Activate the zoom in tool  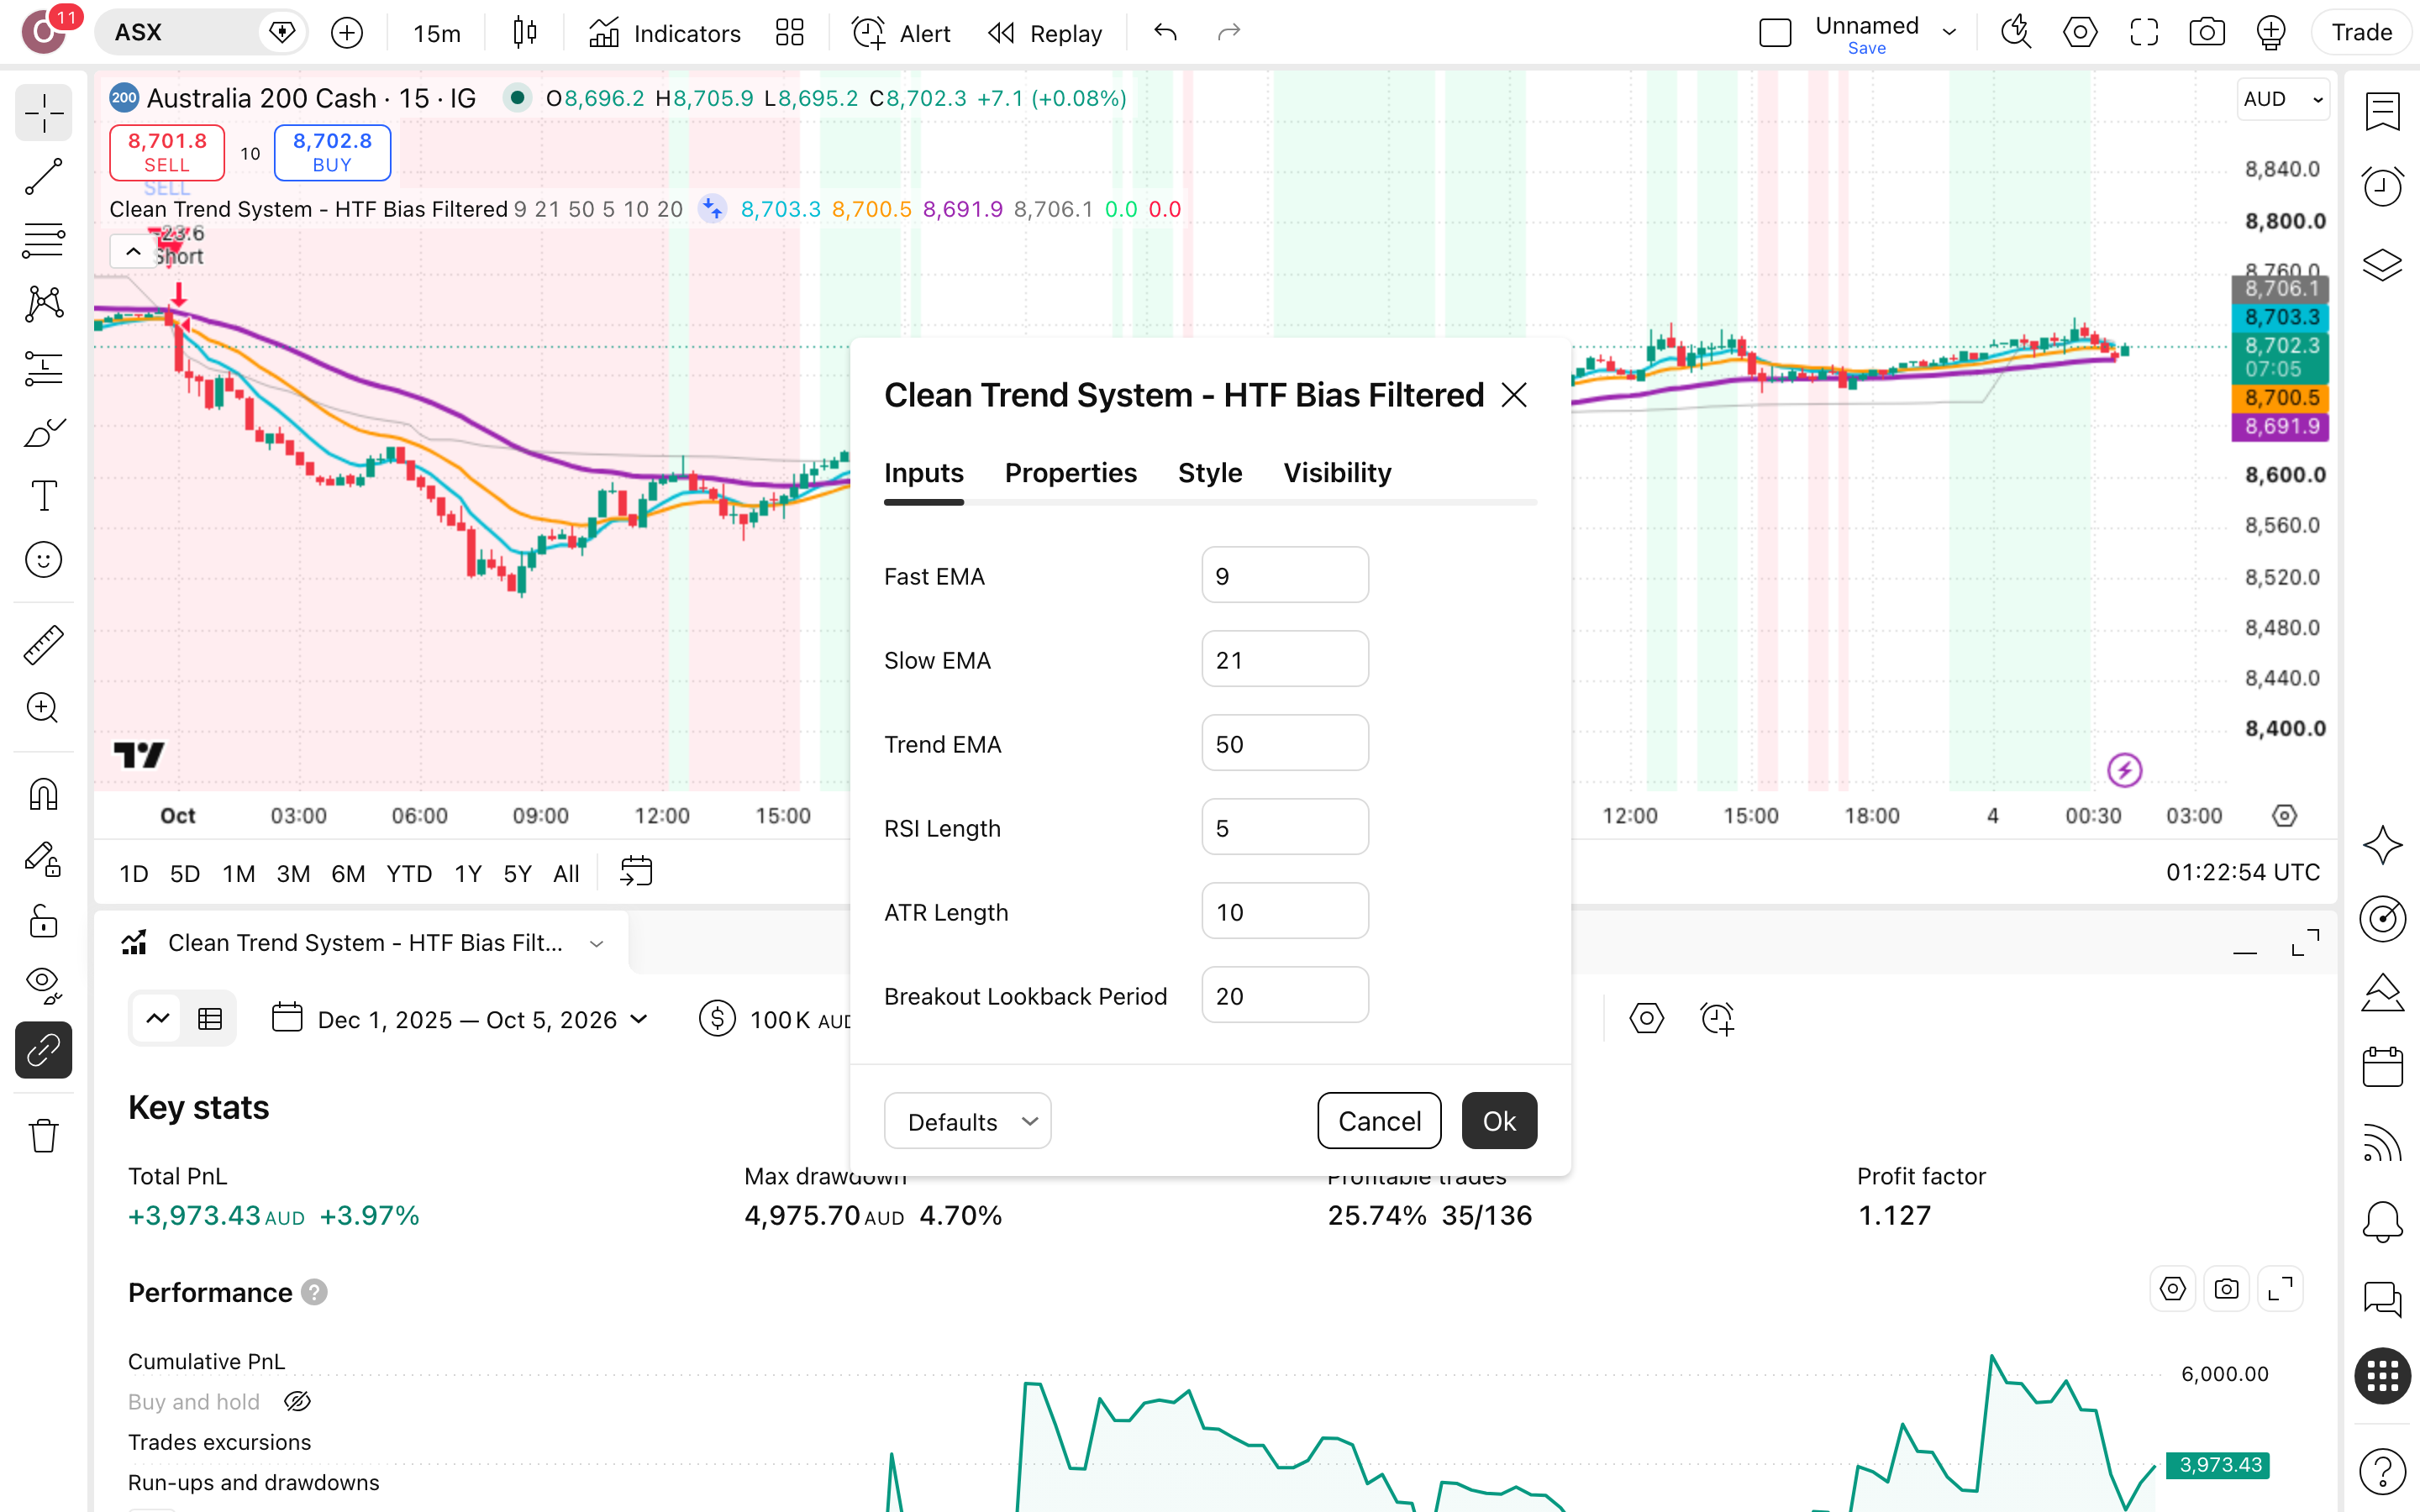(43, 708)
